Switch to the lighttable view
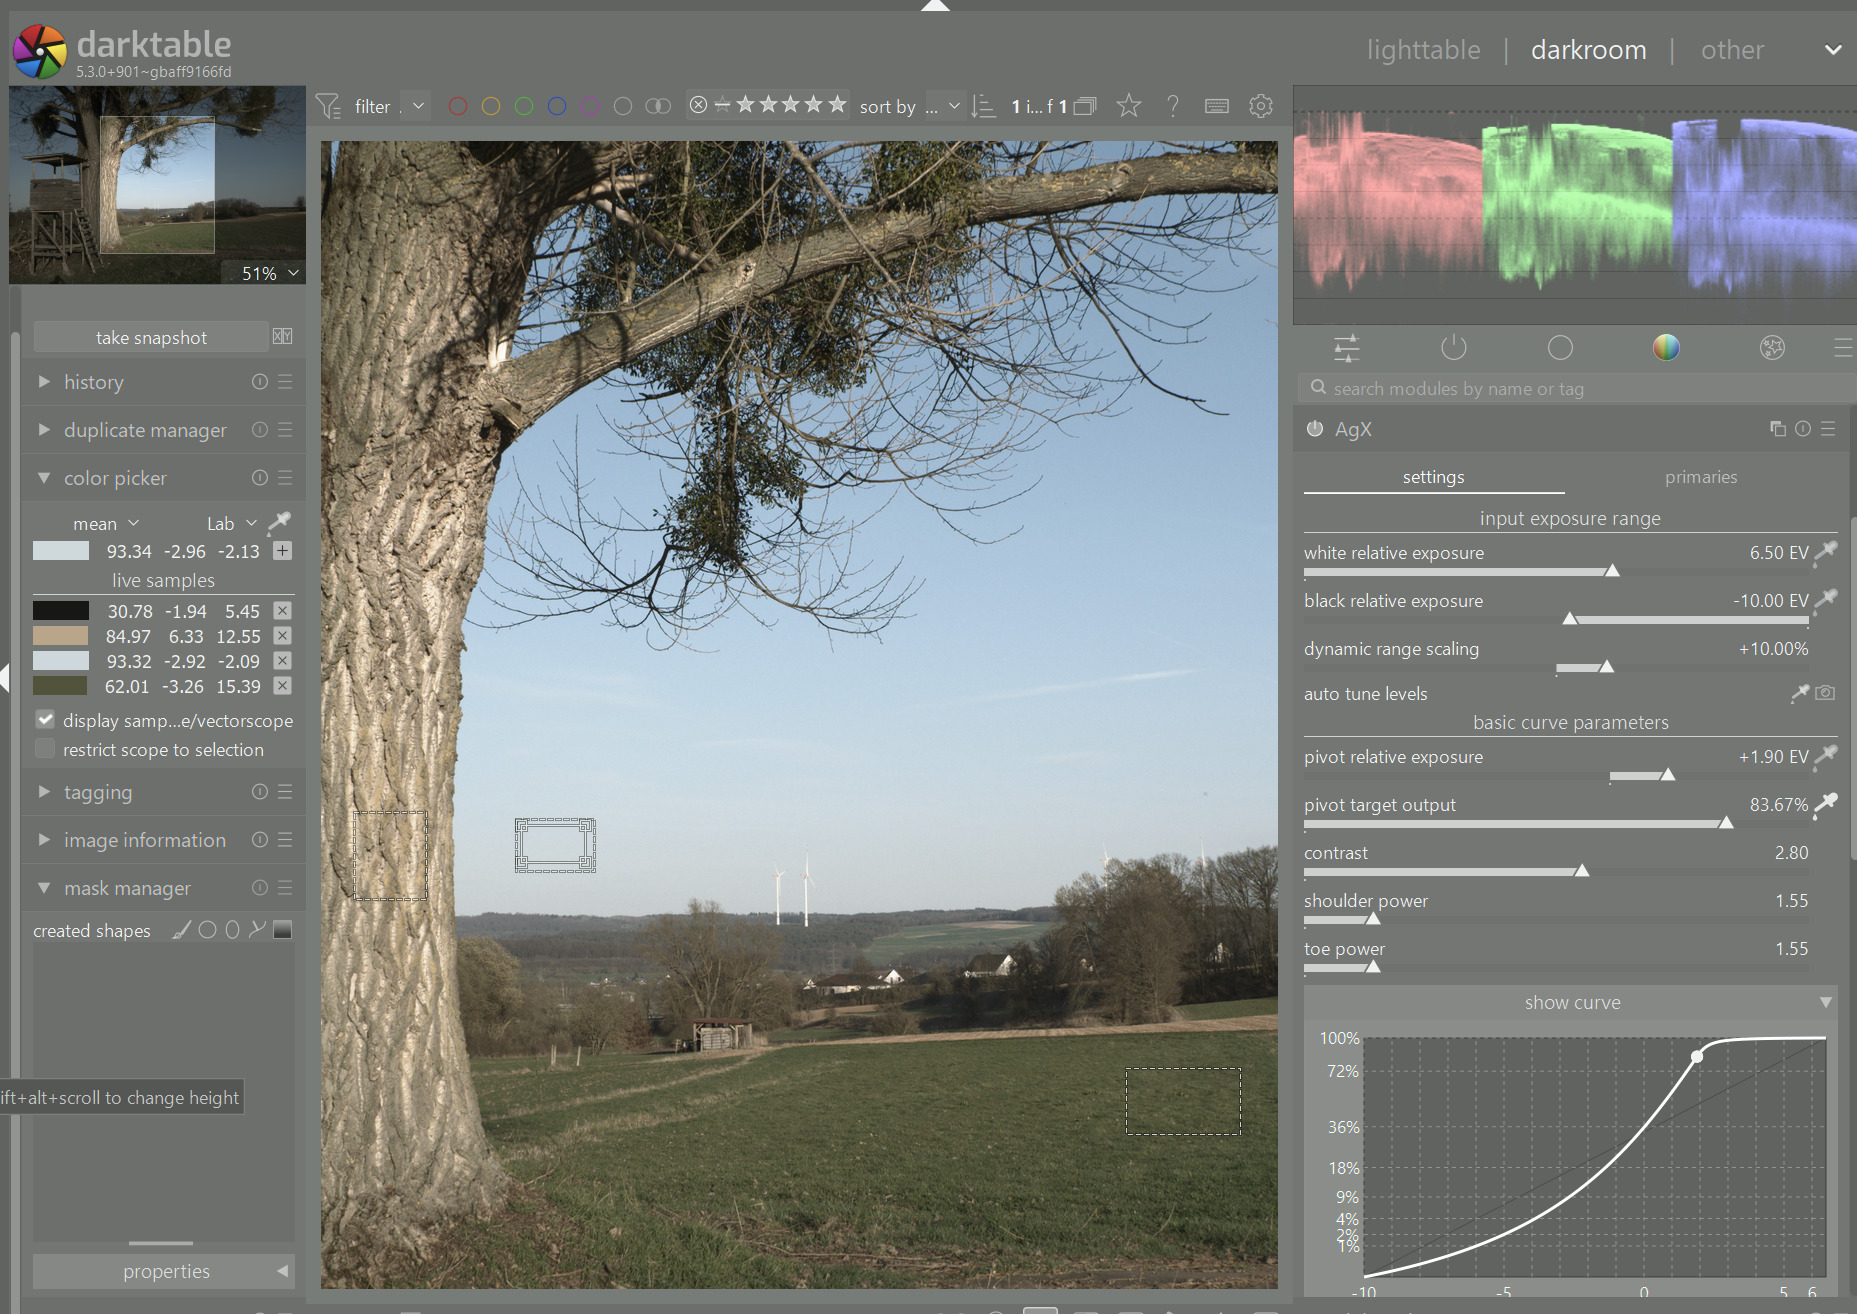The image size is (1857, 1314). [x=1423, y=50]
